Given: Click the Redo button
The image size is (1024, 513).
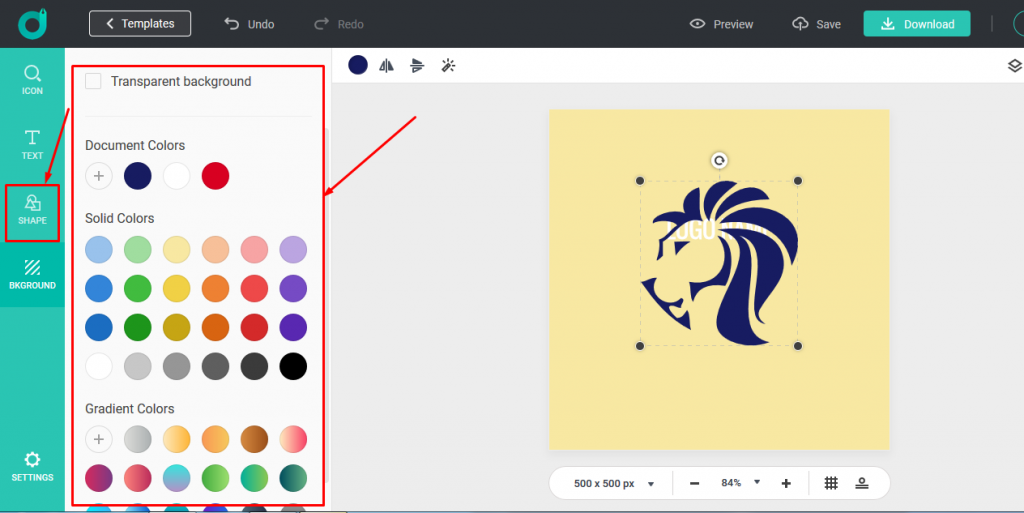Looking at the screenshot, I should 339,24.
